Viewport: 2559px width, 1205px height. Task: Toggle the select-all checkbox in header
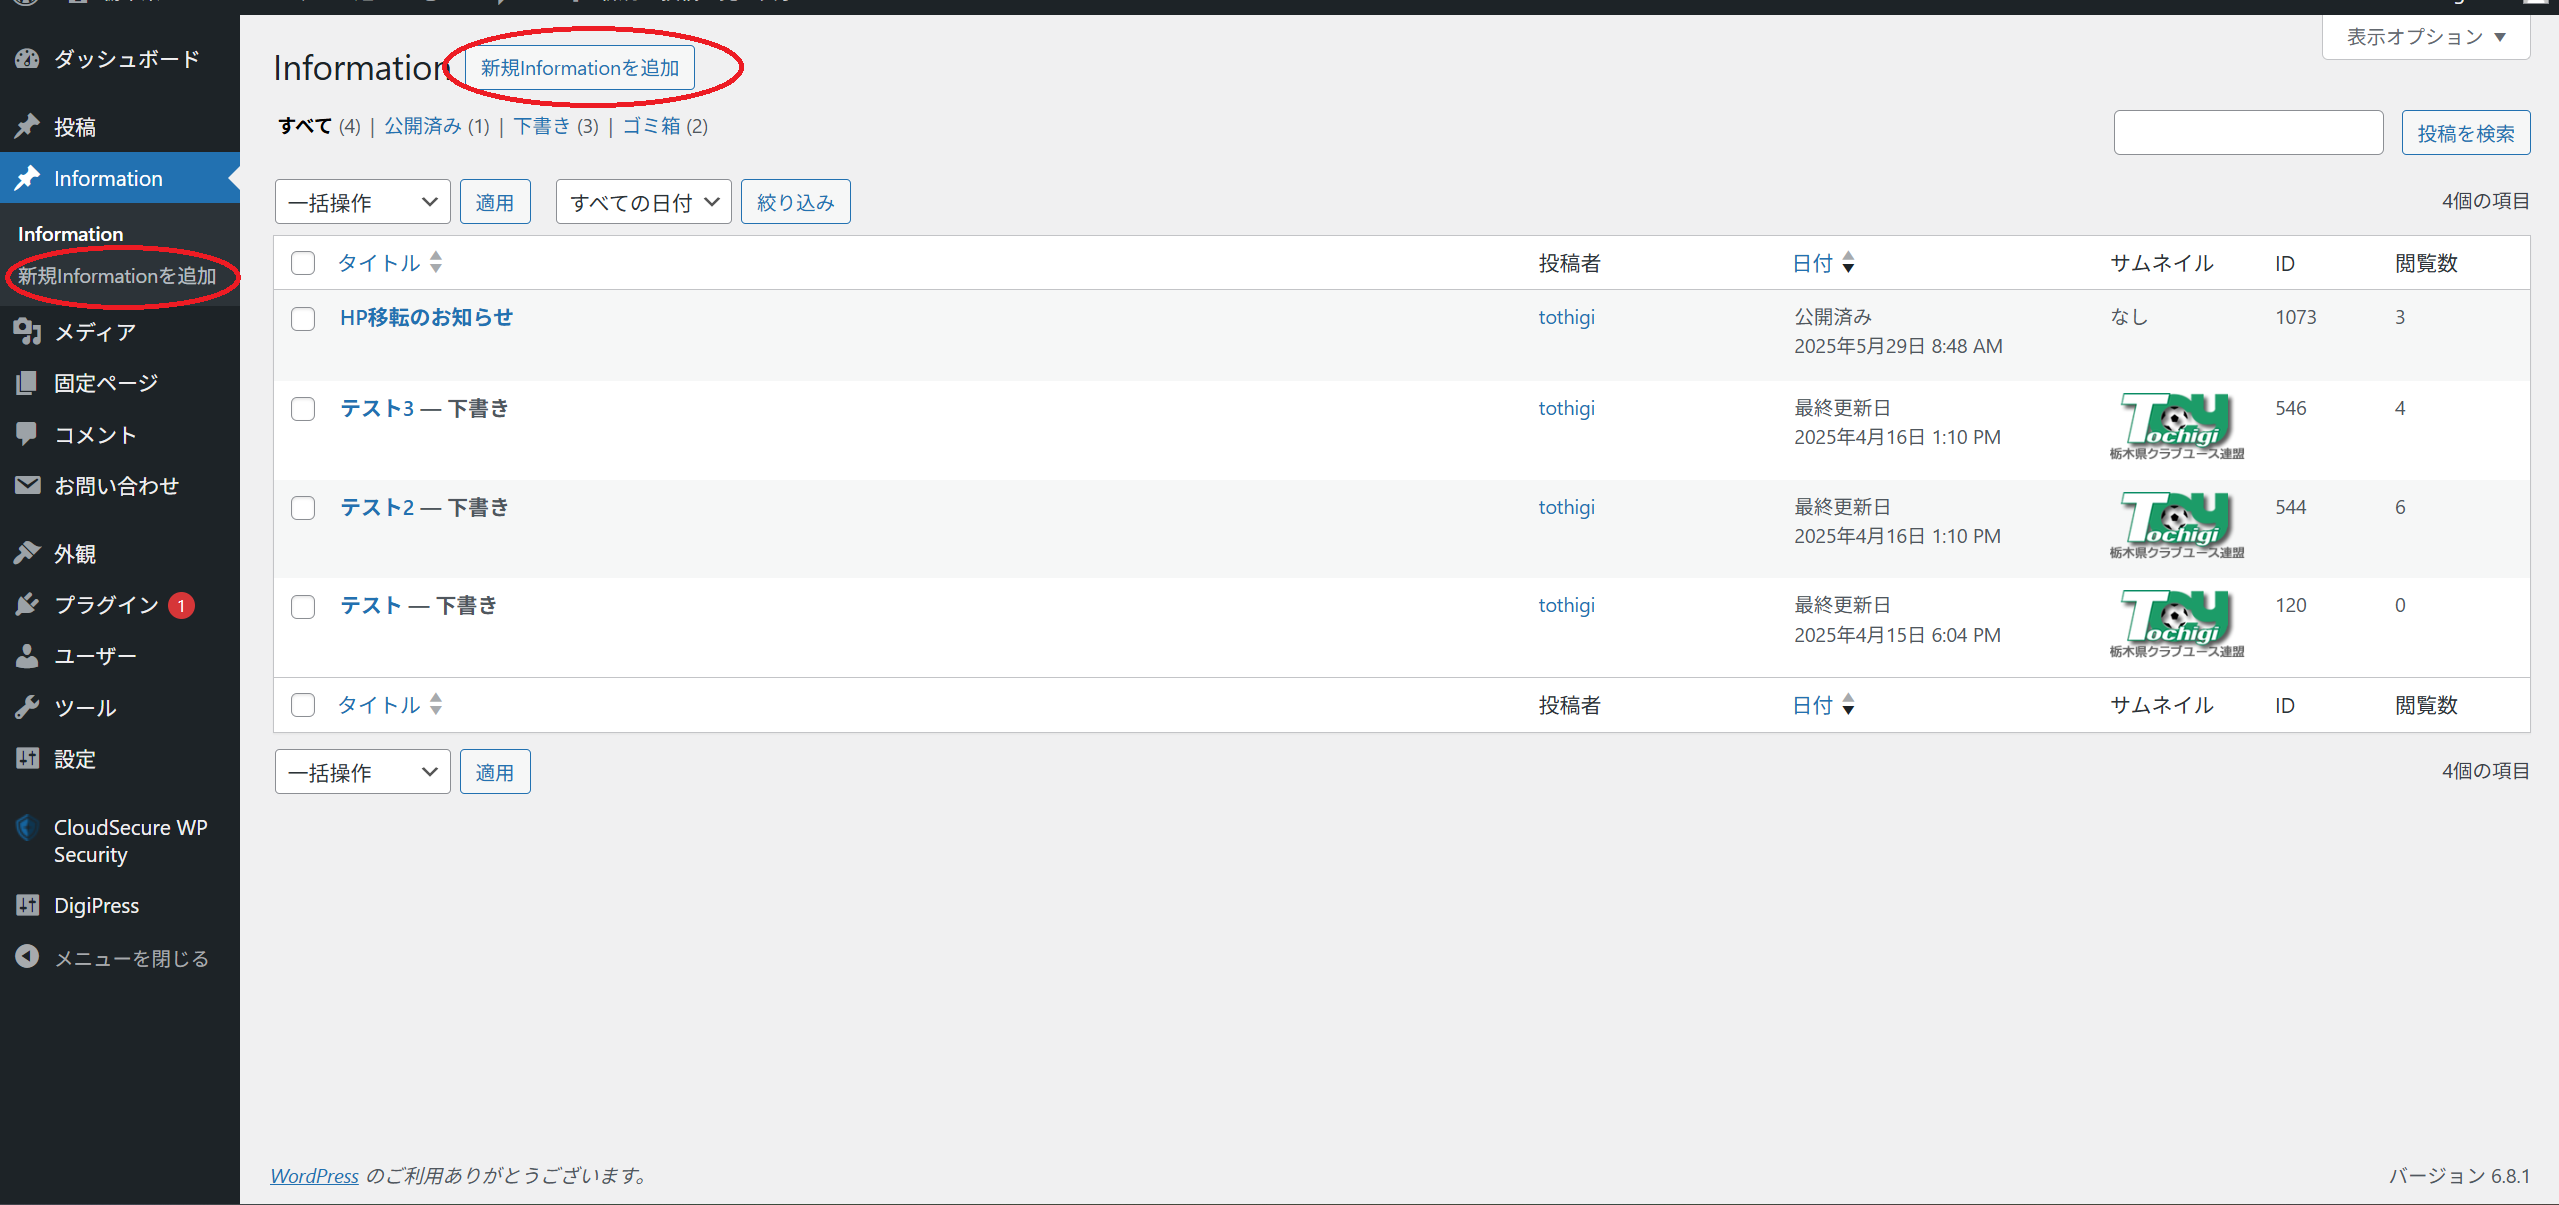pos(303,263)
